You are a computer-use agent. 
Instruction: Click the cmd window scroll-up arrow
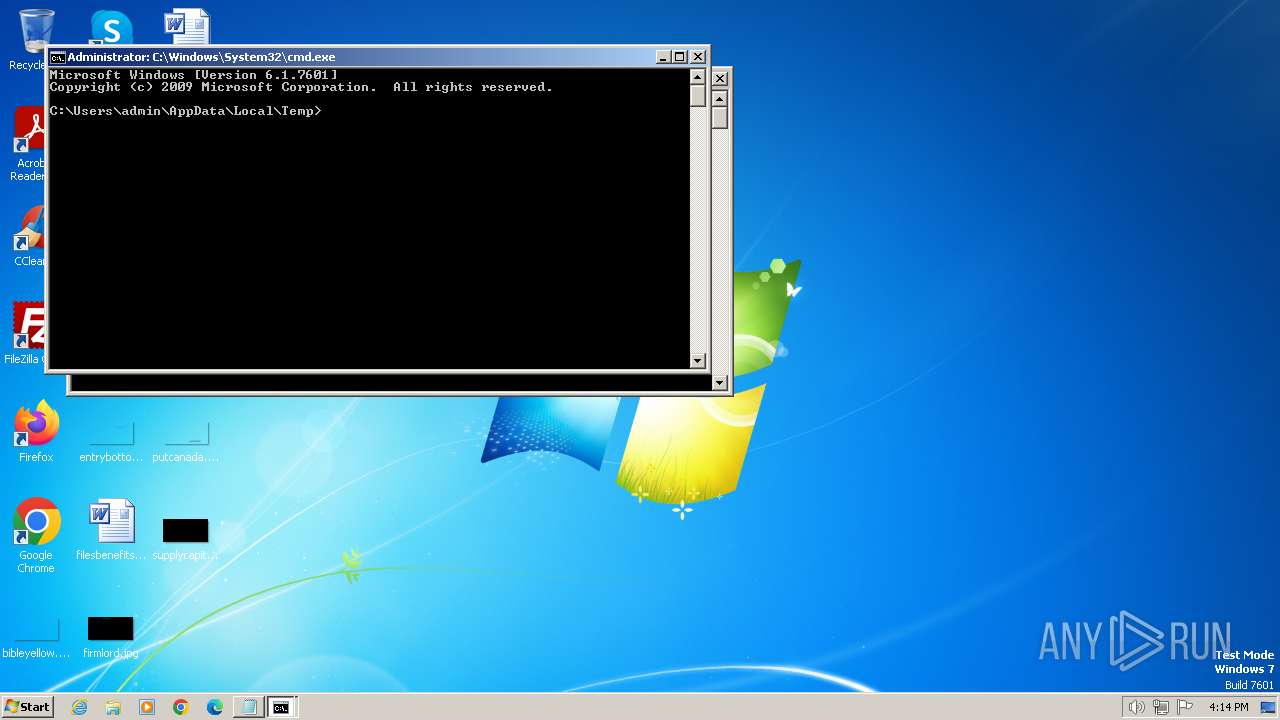click(x=698, y=77)
